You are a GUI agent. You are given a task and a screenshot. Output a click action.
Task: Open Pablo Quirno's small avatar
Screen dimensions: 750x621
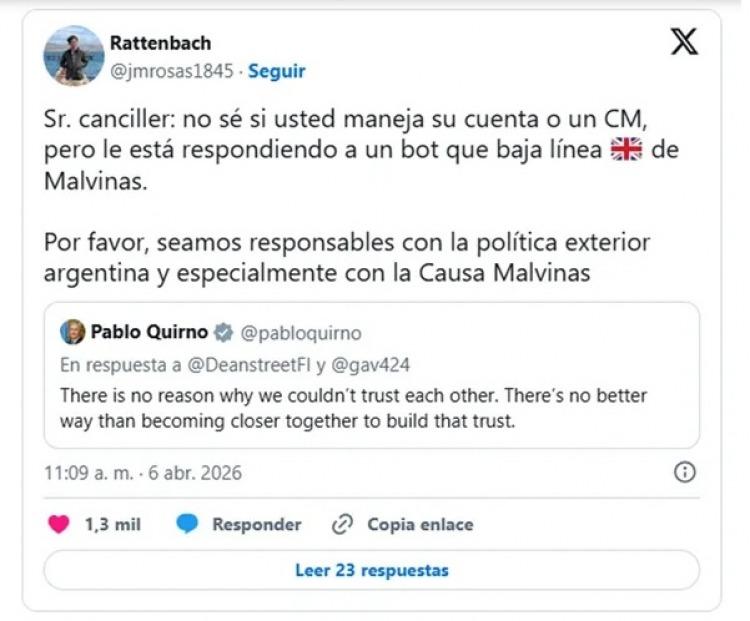click(72, 332)
